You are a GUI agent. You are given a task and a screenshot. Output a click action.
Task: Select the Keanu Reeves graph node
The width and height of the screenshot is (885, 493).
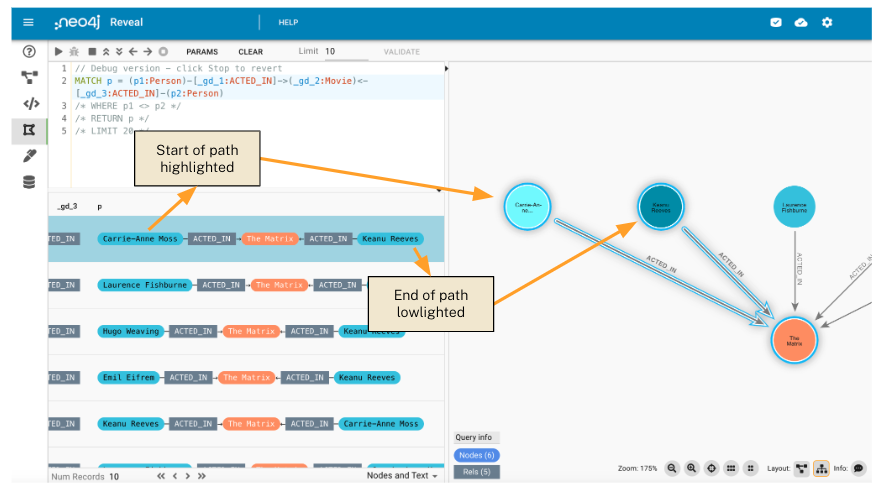661,207
